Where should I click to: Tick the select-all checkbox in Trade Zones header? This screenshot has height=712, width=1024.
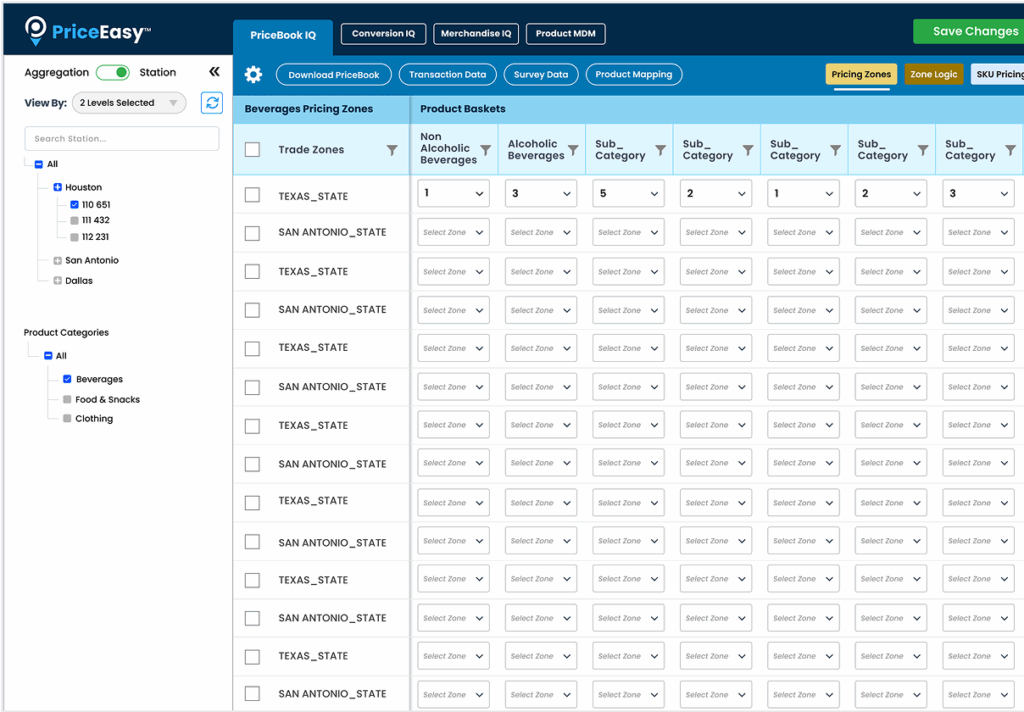[x=252, y=150]
